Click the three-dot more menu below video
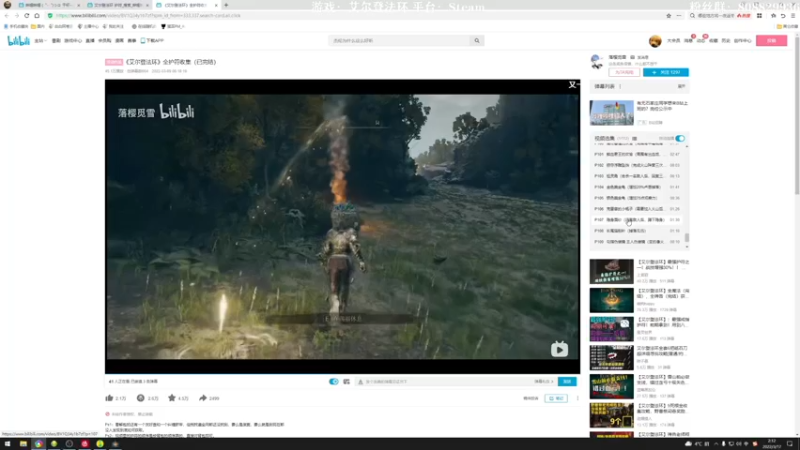Image resolution: width=800 pixels, height=450 pixels. click(x=578, y=398)
